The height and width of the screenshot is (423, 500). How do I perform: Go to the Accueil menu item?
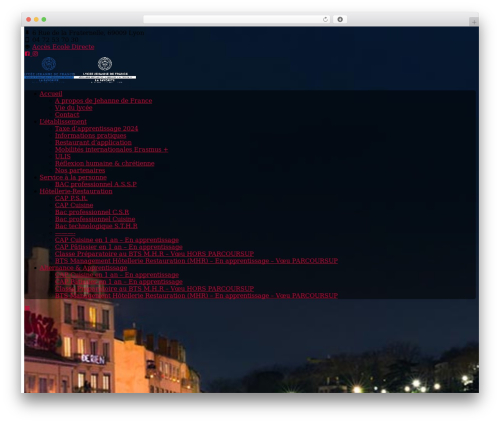pos(51,94)
